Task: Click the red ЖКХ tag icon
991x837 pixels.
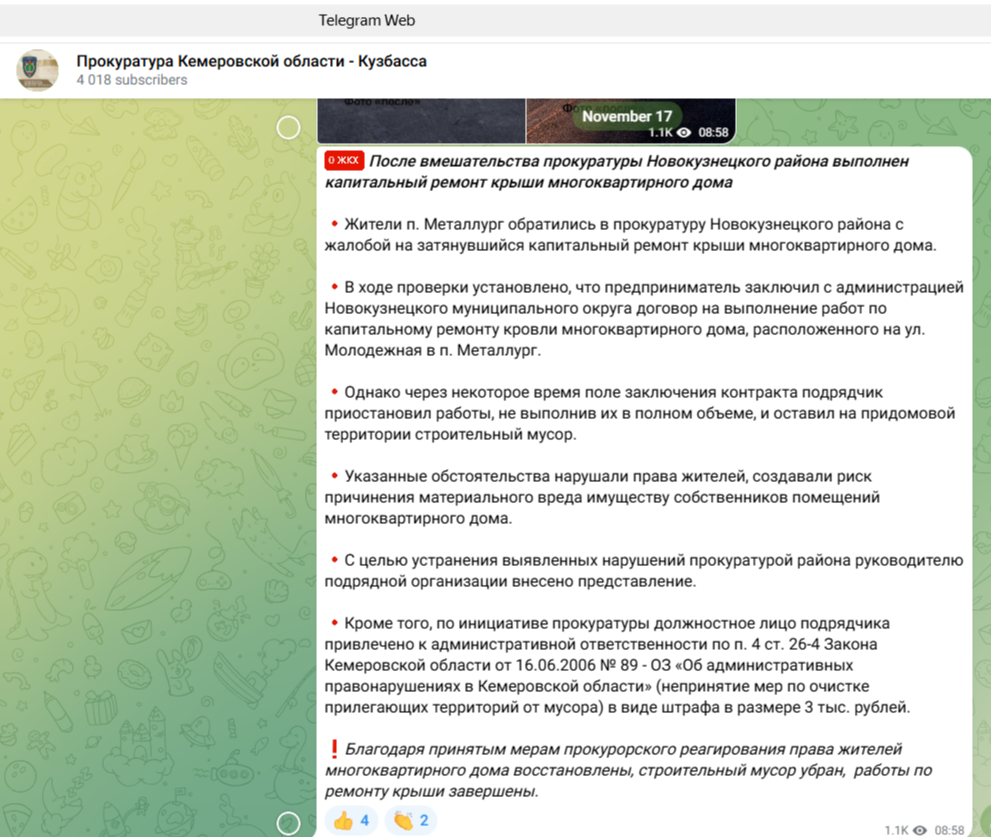Action: (344, 161)
